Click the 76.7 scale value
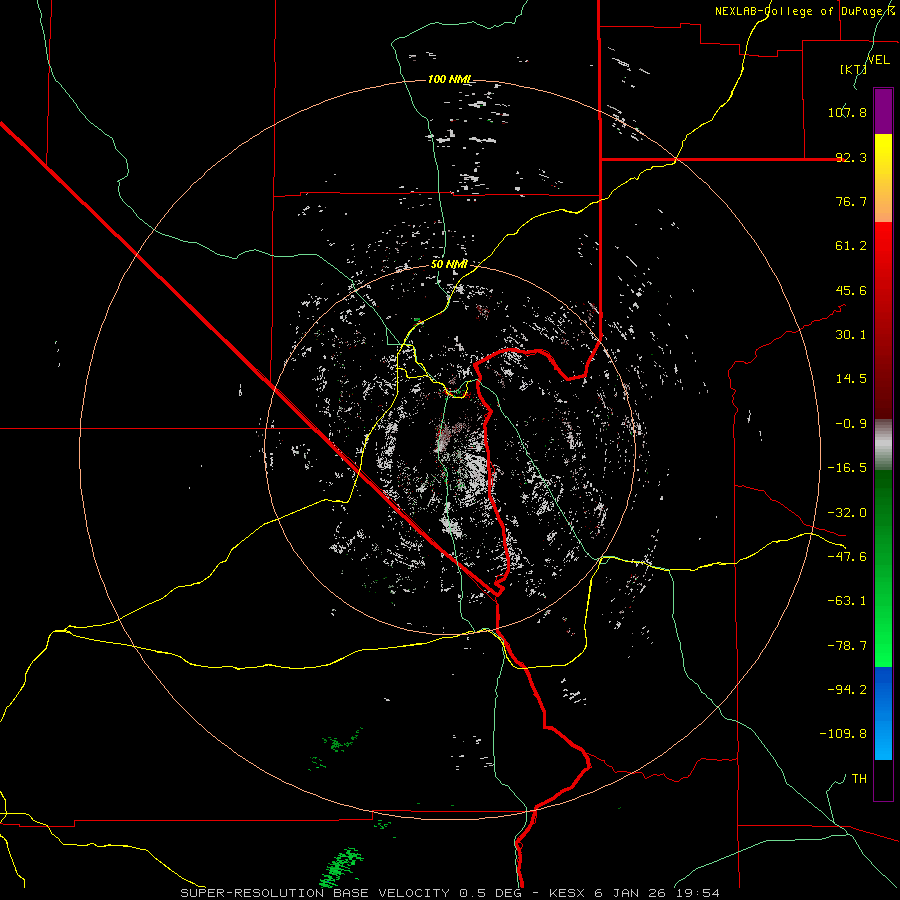The height and width of the screenshot is (900, 900). [851, 201]
